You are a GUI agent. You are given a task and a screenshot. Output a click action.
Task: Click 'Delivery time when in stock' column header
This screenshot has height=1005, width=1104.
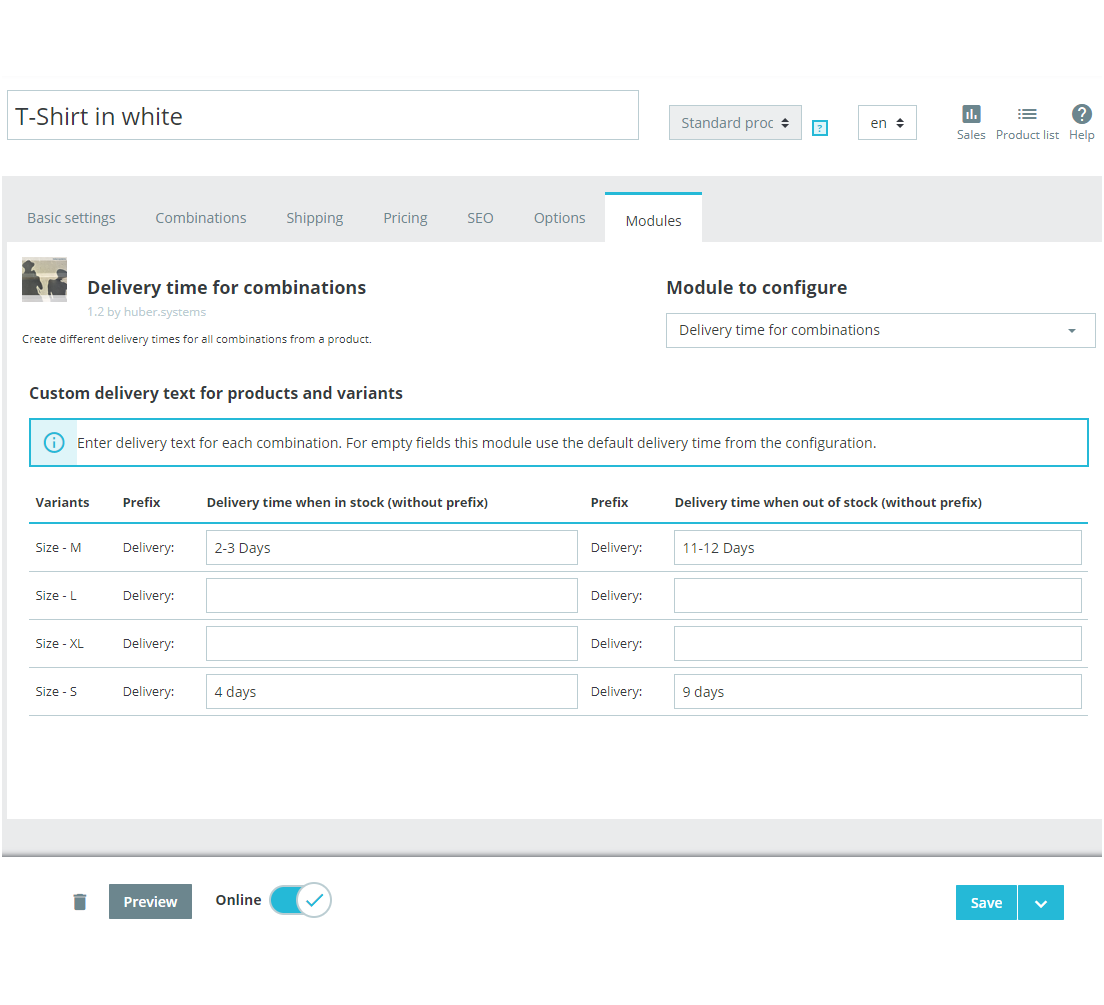point(347,502)
